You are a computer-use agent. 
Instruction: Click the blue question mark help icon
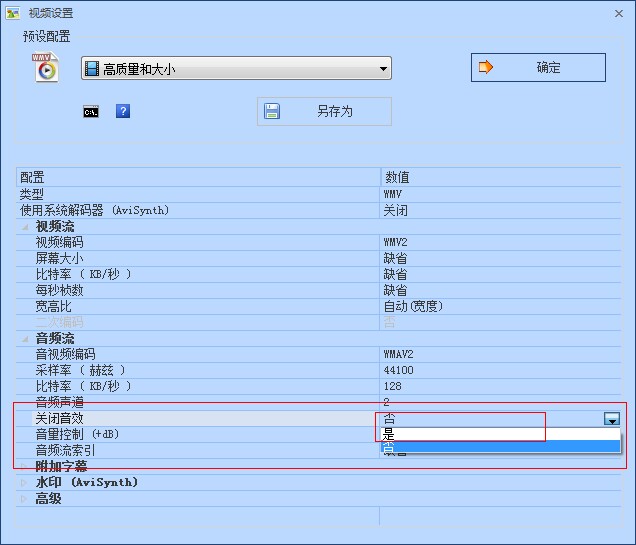pos(123,111)
